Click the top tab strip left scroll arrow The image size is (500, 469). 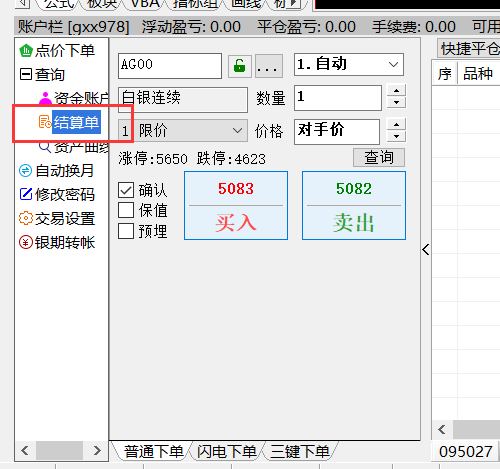[x=22, y=4]
